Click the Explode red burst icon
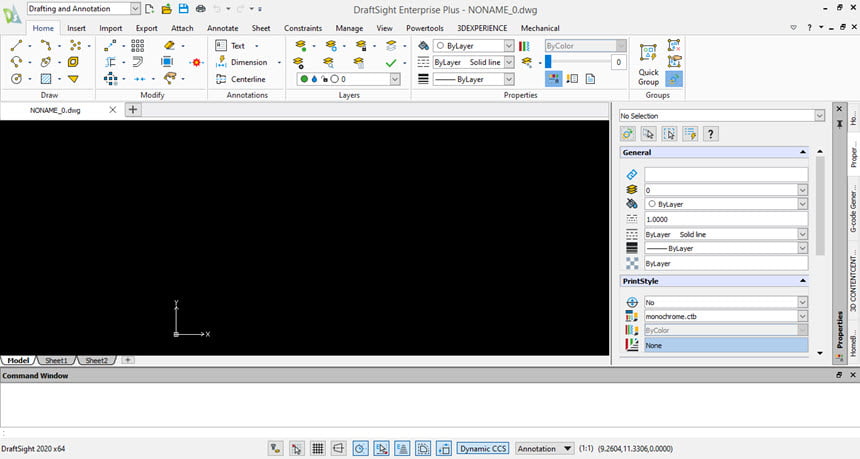 click(196, 63)
